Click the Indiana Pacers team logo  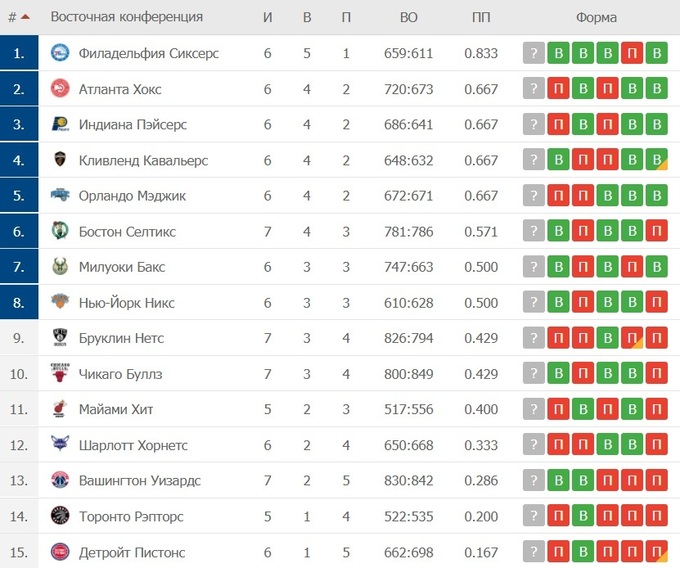point(60,125)
